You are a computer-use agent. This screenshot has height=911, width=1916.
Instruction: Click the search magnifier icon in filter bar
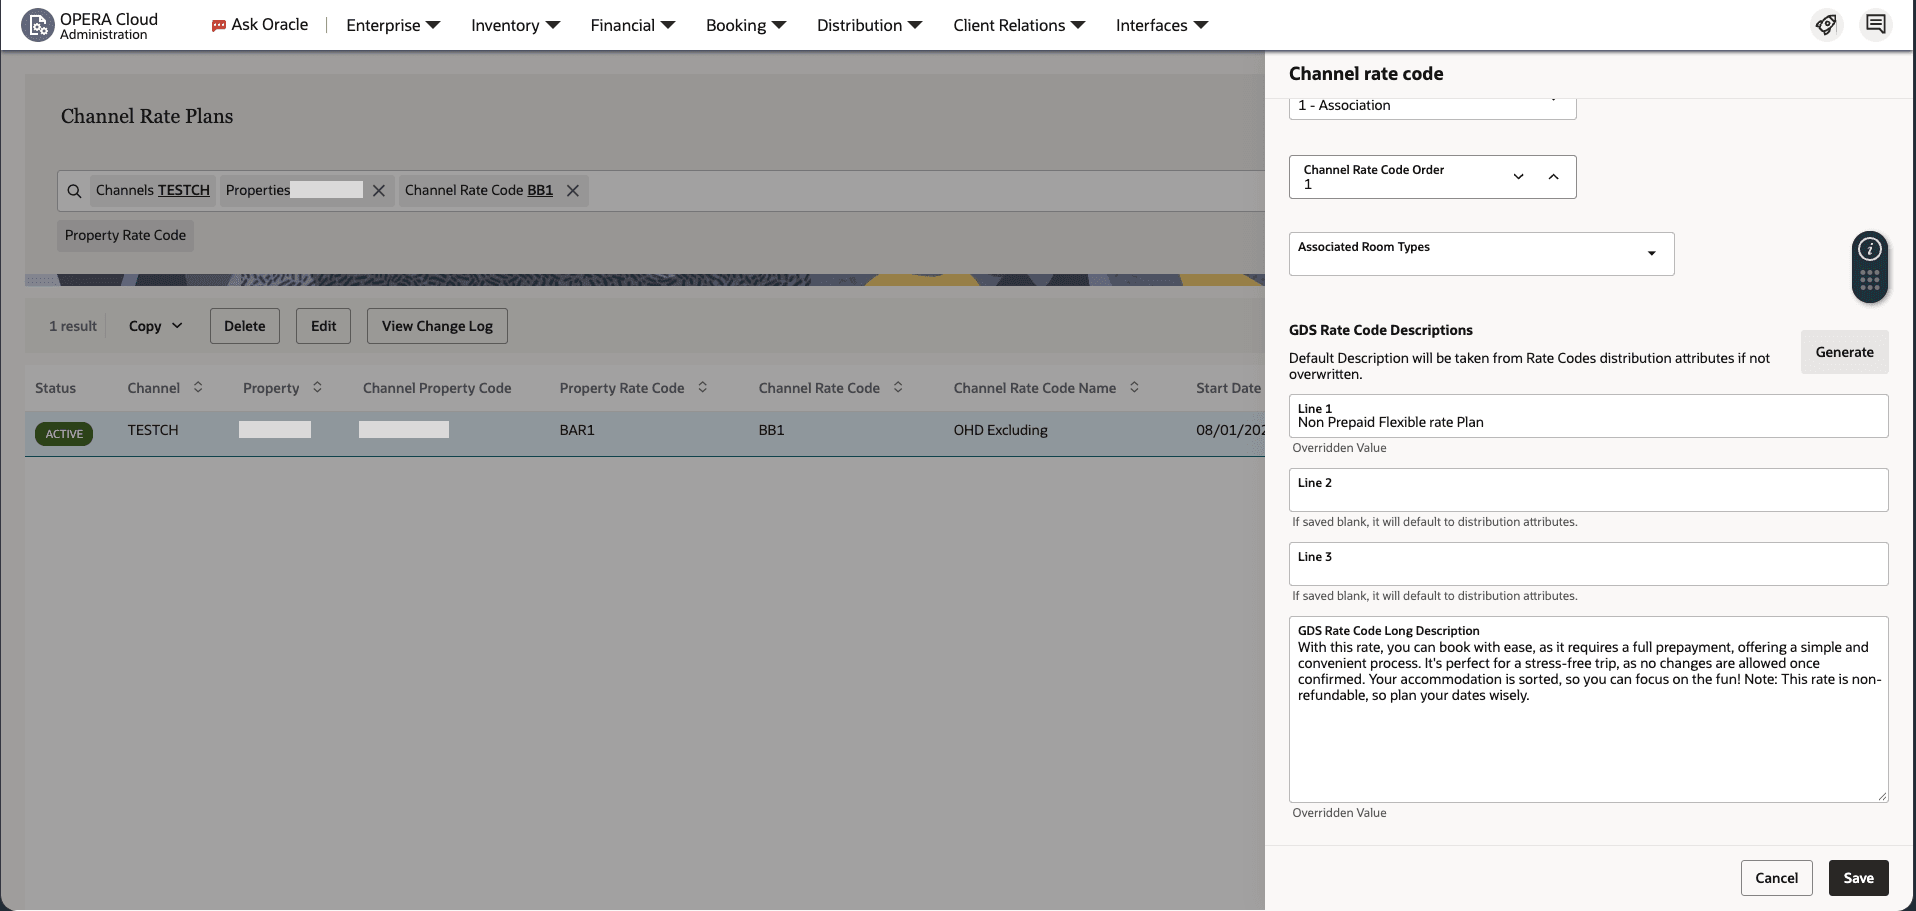pos(74,191)
